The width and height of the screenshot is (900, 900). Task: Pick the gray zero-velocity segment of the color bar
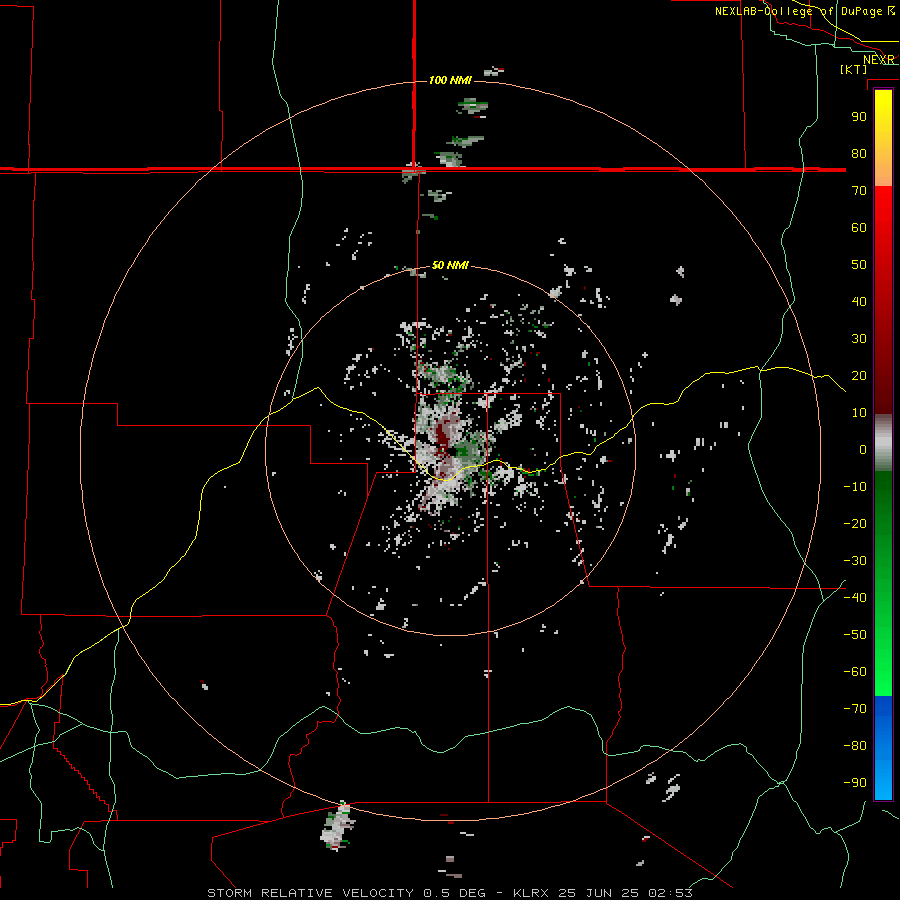point(883,443)
